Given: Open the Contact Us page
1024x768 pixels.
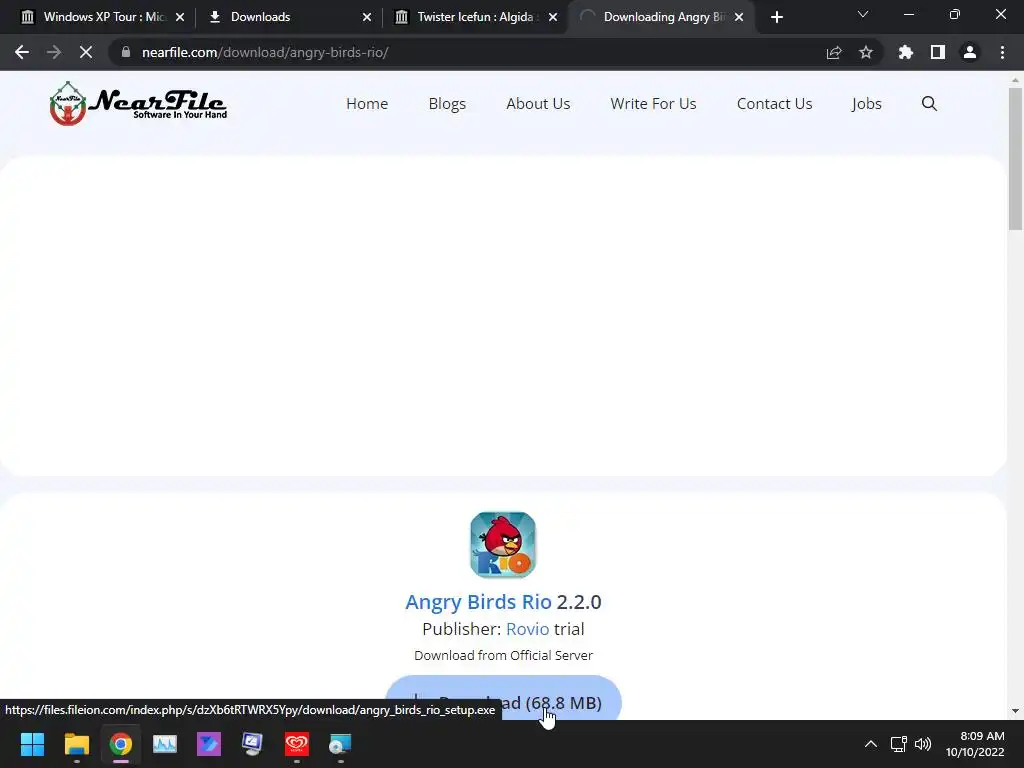Looking at the screenshot, I should pos(775,103).
